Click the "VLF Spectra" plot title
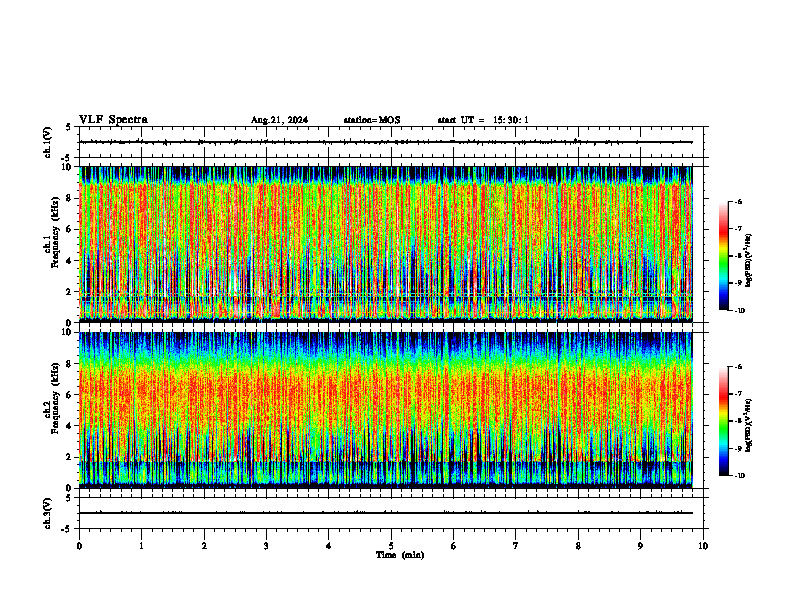Viewport: 792px width, 612px height. click(113, 120)
